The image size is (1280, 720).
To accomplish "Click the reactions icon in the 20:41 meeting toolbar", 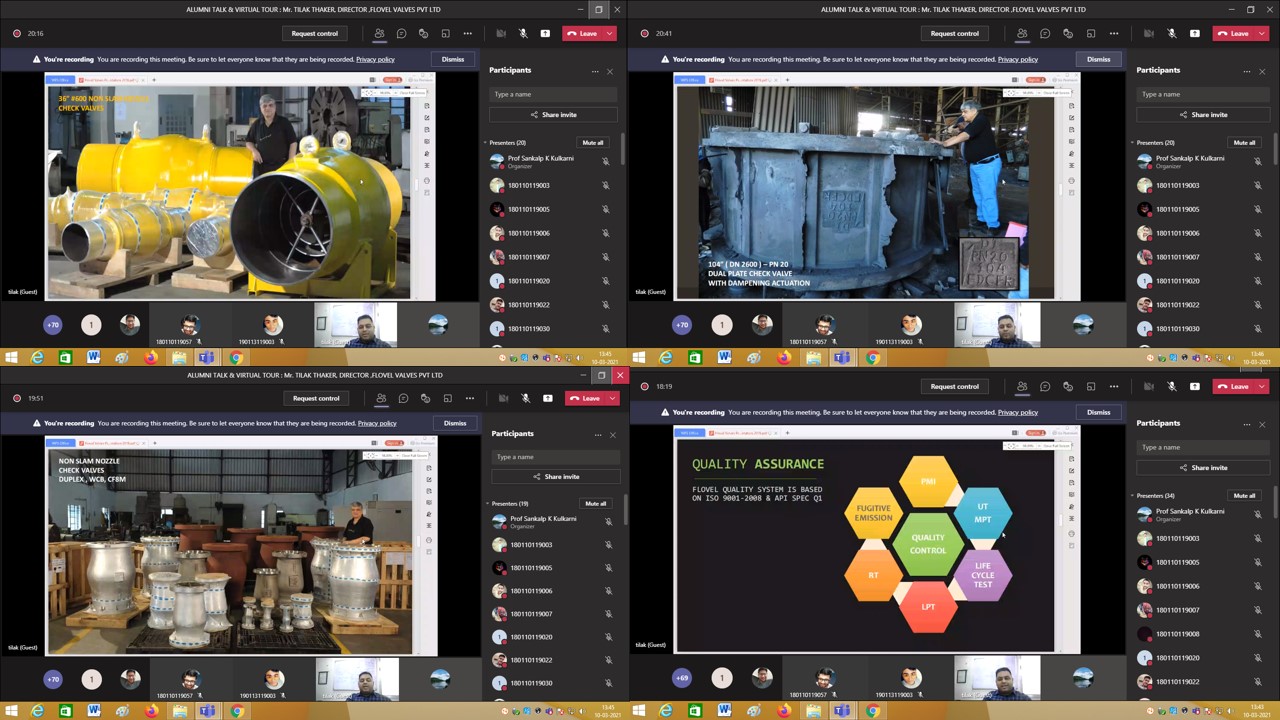I will (1067, 33).
